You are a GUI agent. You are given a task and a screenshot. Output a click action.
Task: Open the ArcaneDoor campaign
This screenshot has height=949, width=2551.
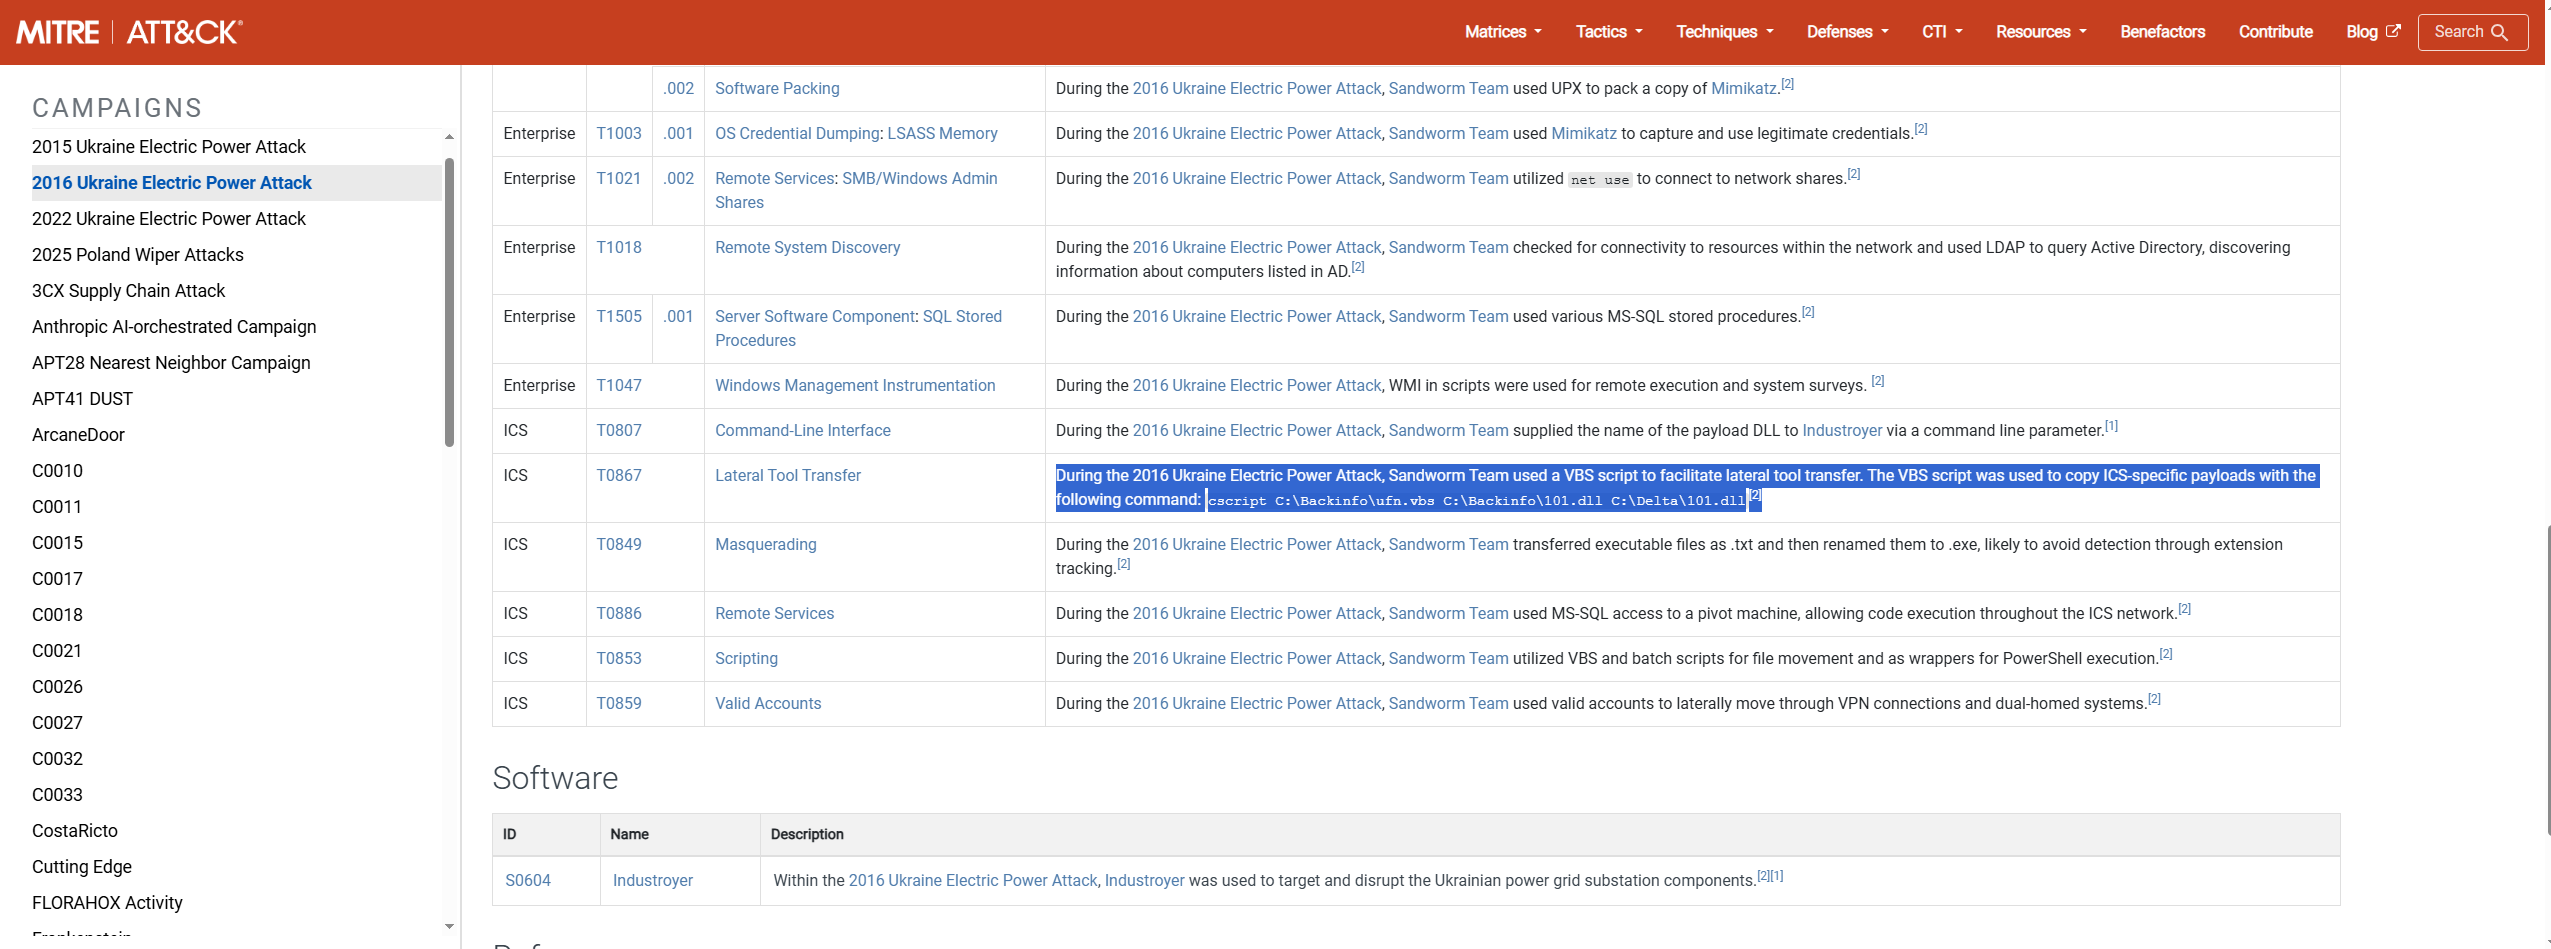pyautogui.click(x=78, y=435)
